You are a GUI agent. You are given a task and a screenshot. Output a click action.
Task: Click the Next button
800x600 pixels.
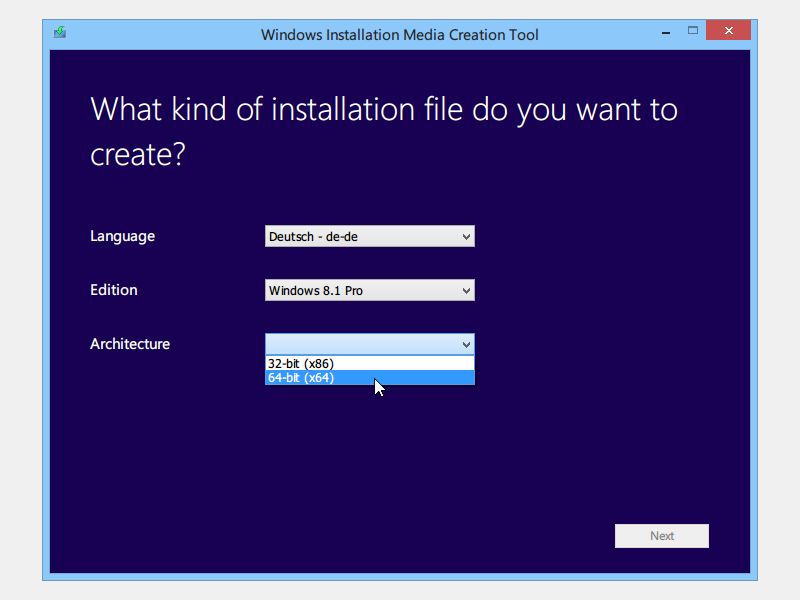pos(661,536)
